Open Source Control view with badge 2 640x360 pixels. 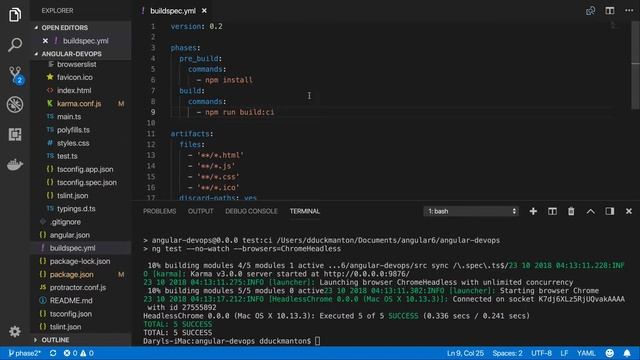pos(16,75)
